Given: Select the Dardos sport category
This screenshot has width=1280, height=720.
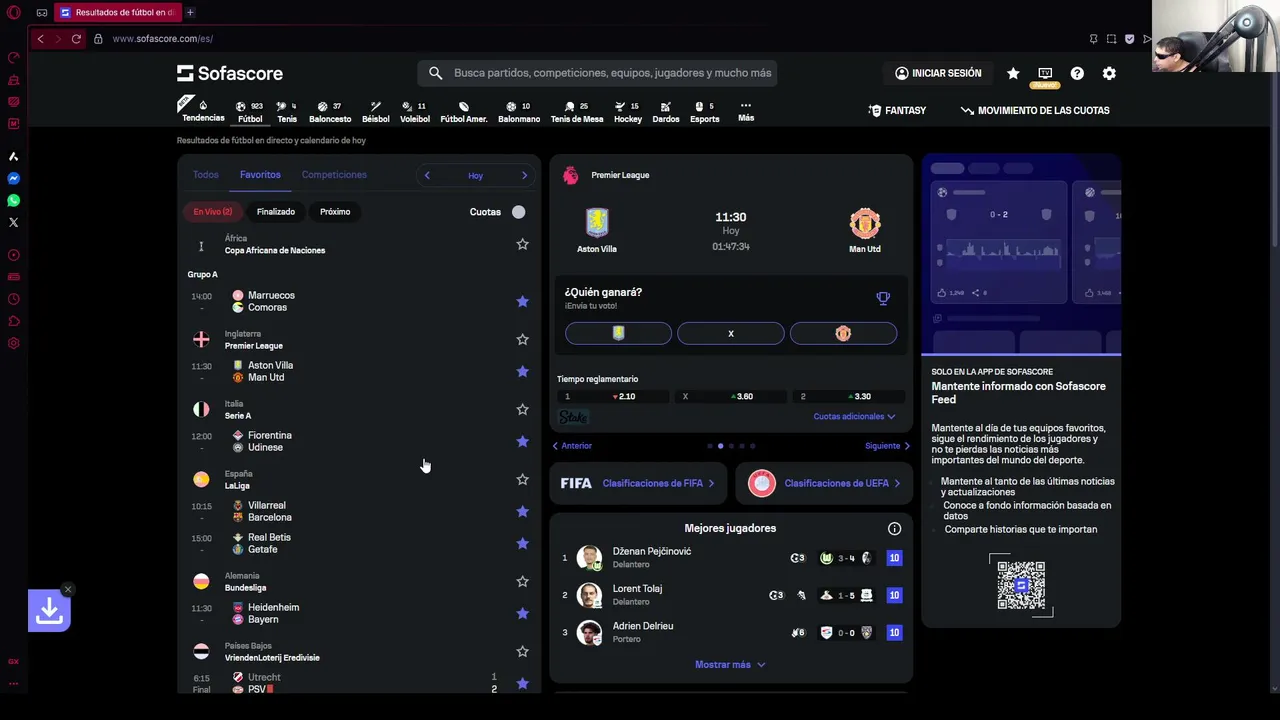Looking at the screenshot, I should (666, 111).
